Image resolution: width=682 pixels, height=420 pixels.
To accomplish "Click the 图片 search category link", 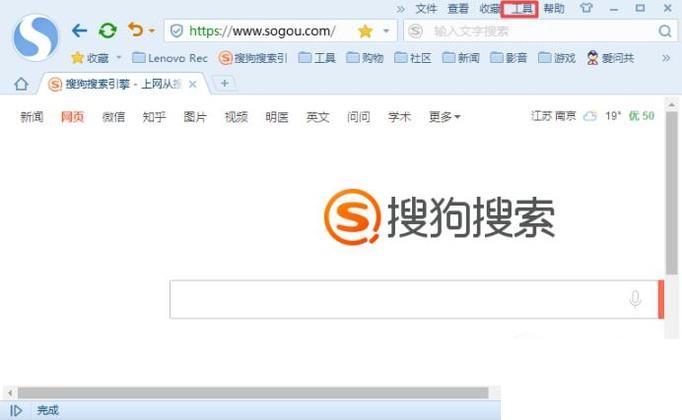I will 195,117.
